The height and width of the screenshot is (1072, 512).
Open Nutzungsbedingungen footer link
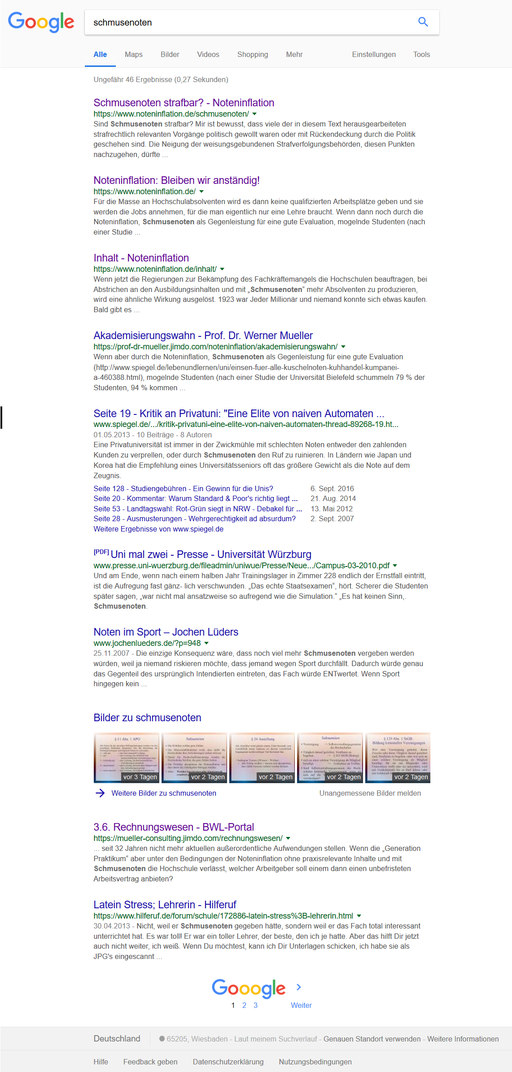pos(315,1062)
